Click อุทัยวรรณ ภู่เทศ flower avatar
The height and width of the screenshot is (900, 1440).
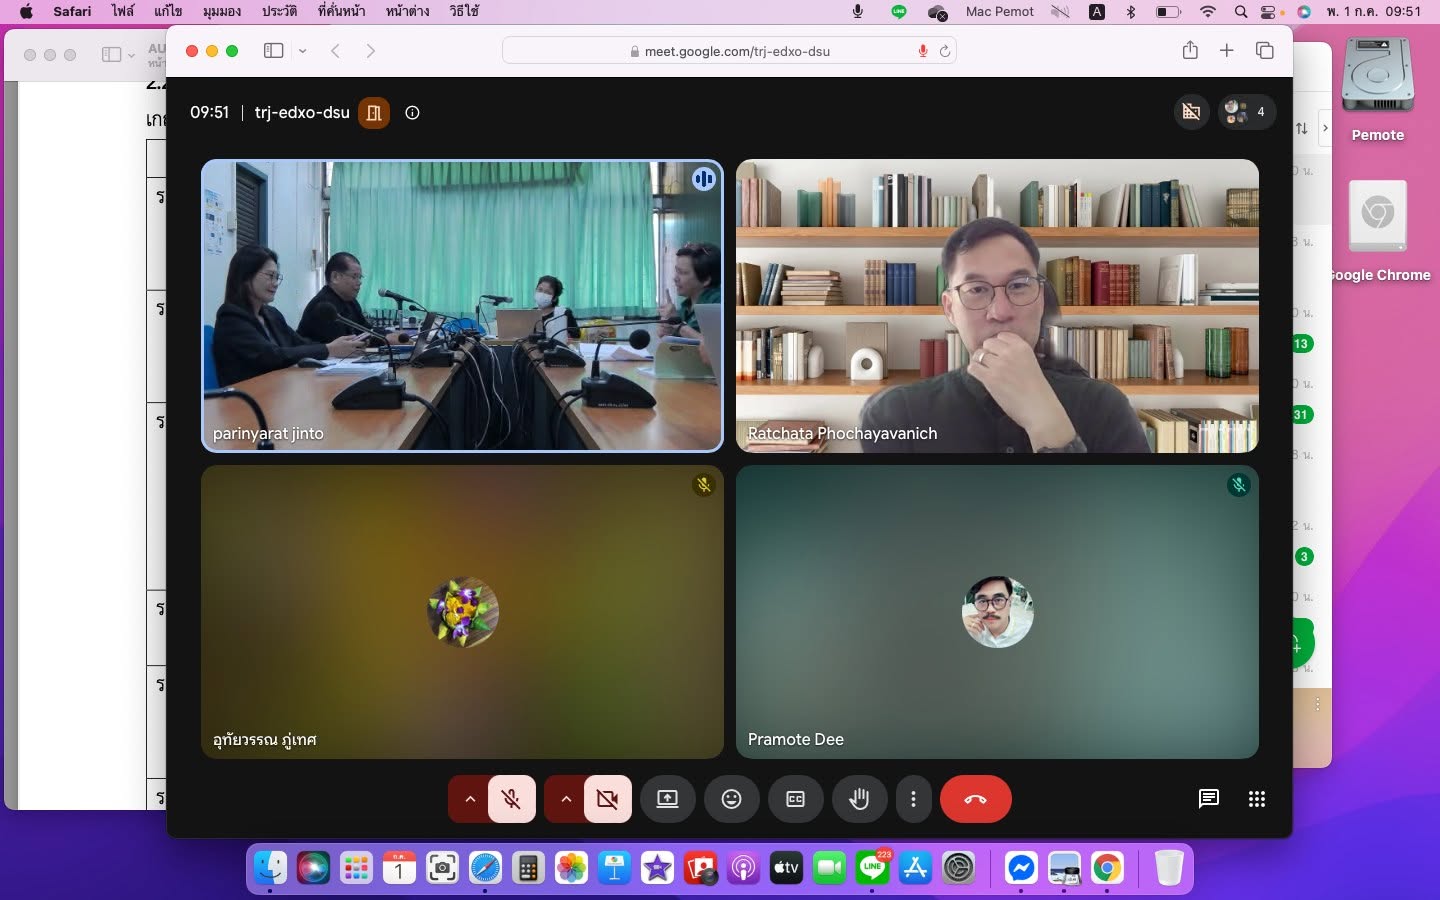[463, 612]
